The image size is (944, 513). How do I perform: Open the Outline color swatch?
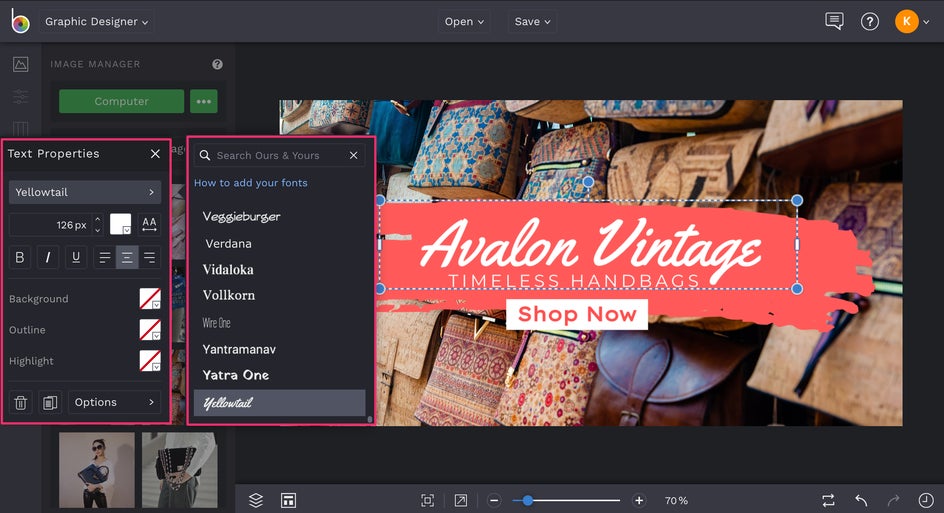pyautogui.click(x=150, y=329)
